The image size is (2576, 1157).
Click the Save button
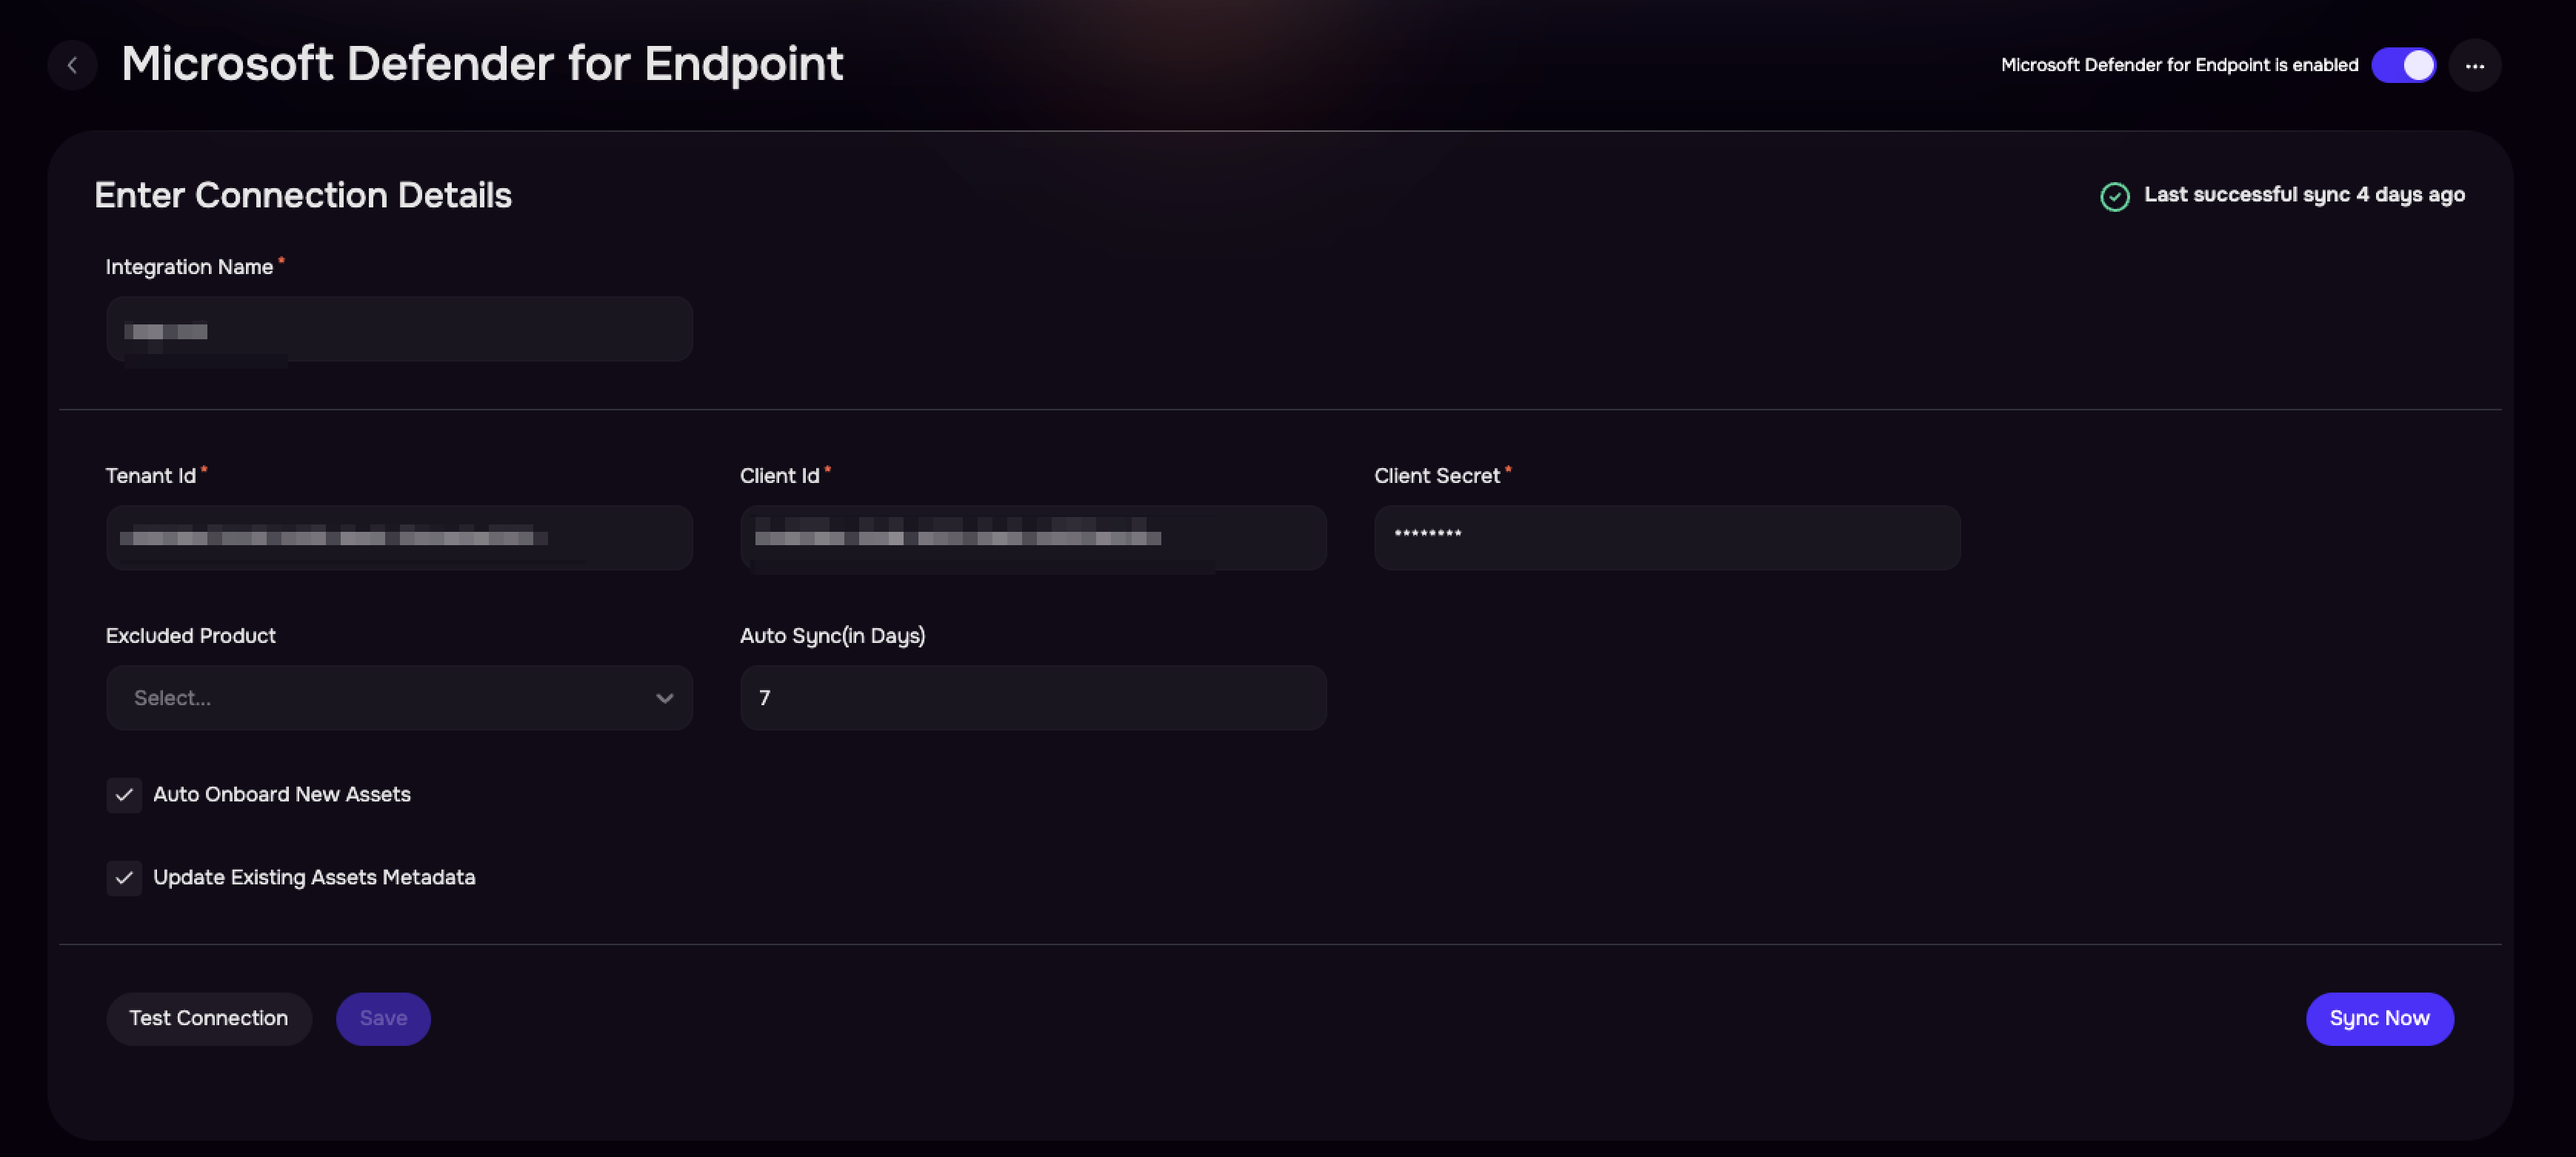coord(383,1018)
